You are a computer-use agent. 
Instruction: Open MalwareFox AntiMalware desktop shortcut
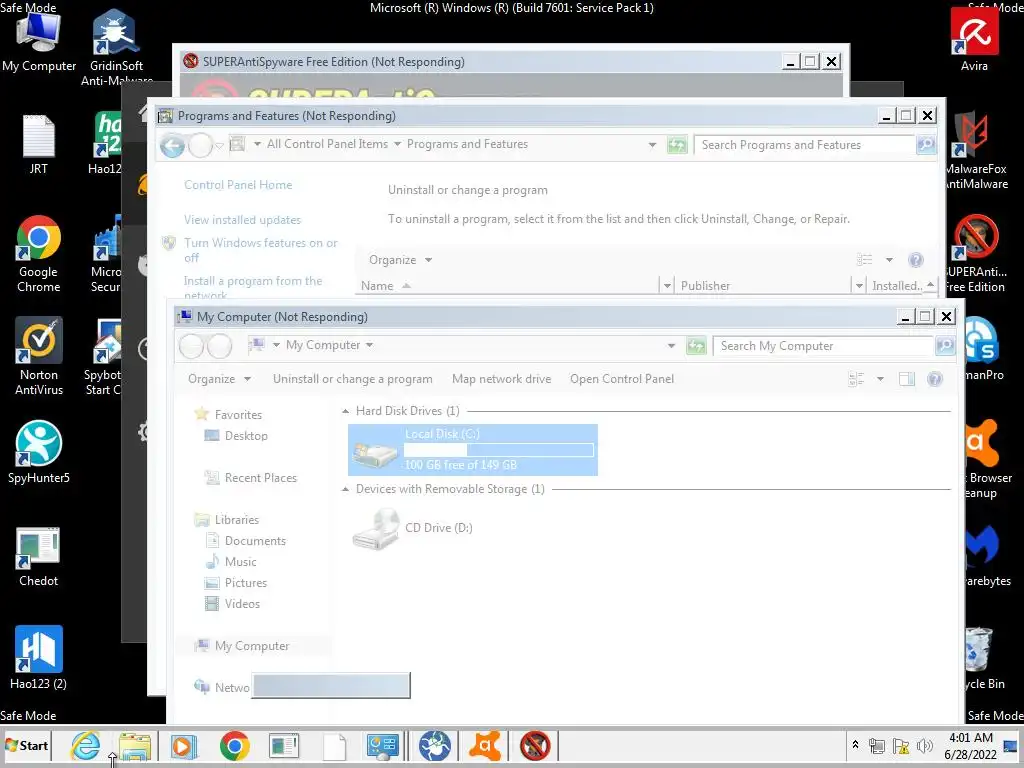(x=976, y=150)
